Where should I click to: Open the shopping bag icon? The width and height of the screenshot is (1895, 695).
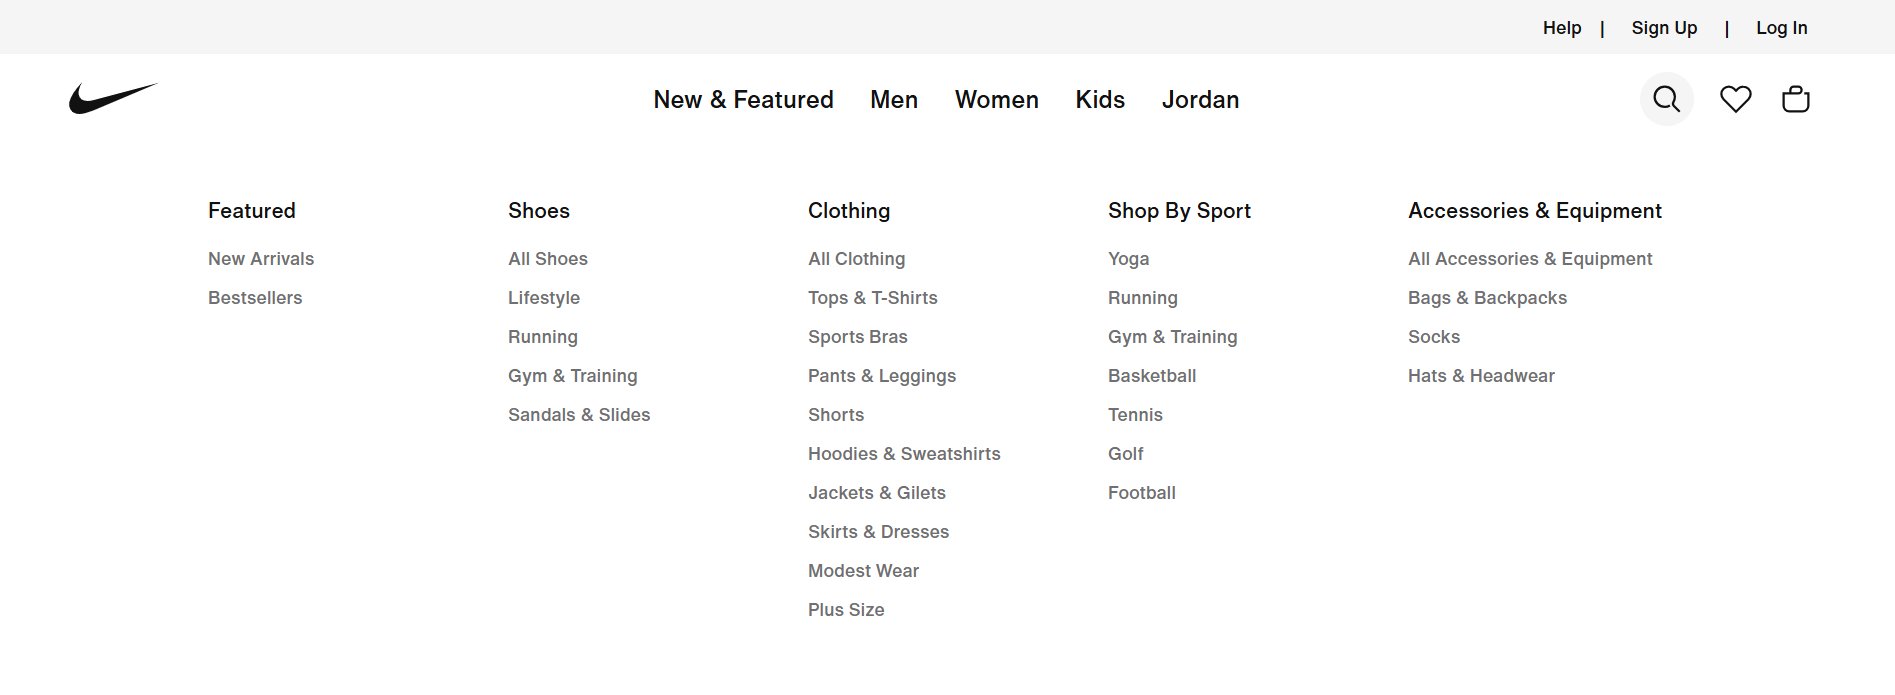pos(1795,99)
